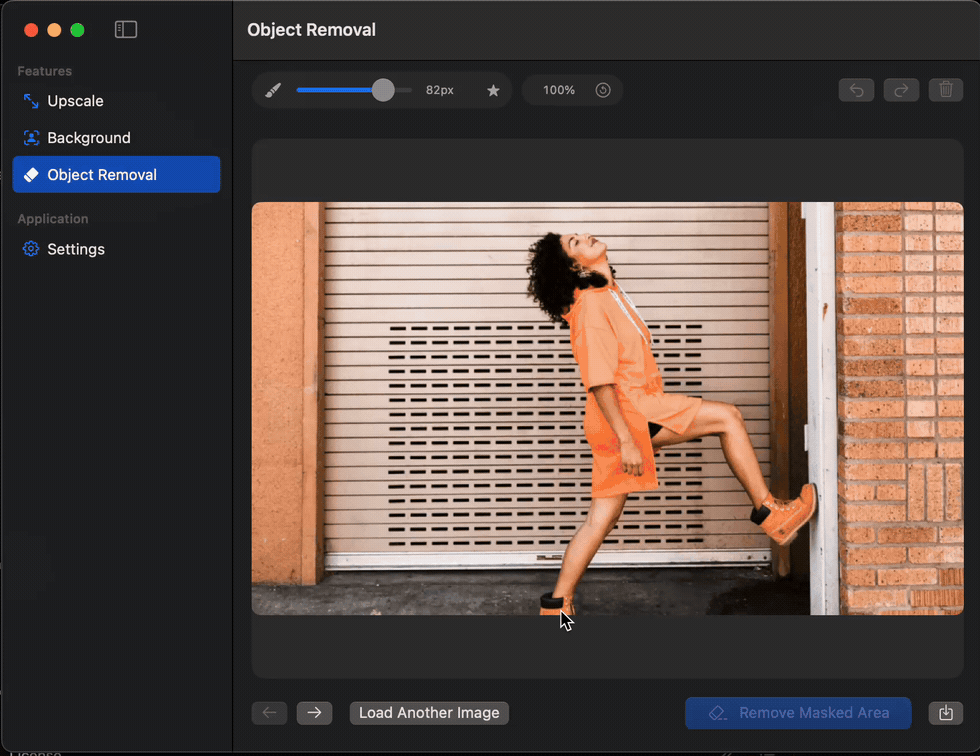Screen dimensions: 980x756
Task: Go to next image with right arrow
Action: pyautogui.click(x=314, y=713)
